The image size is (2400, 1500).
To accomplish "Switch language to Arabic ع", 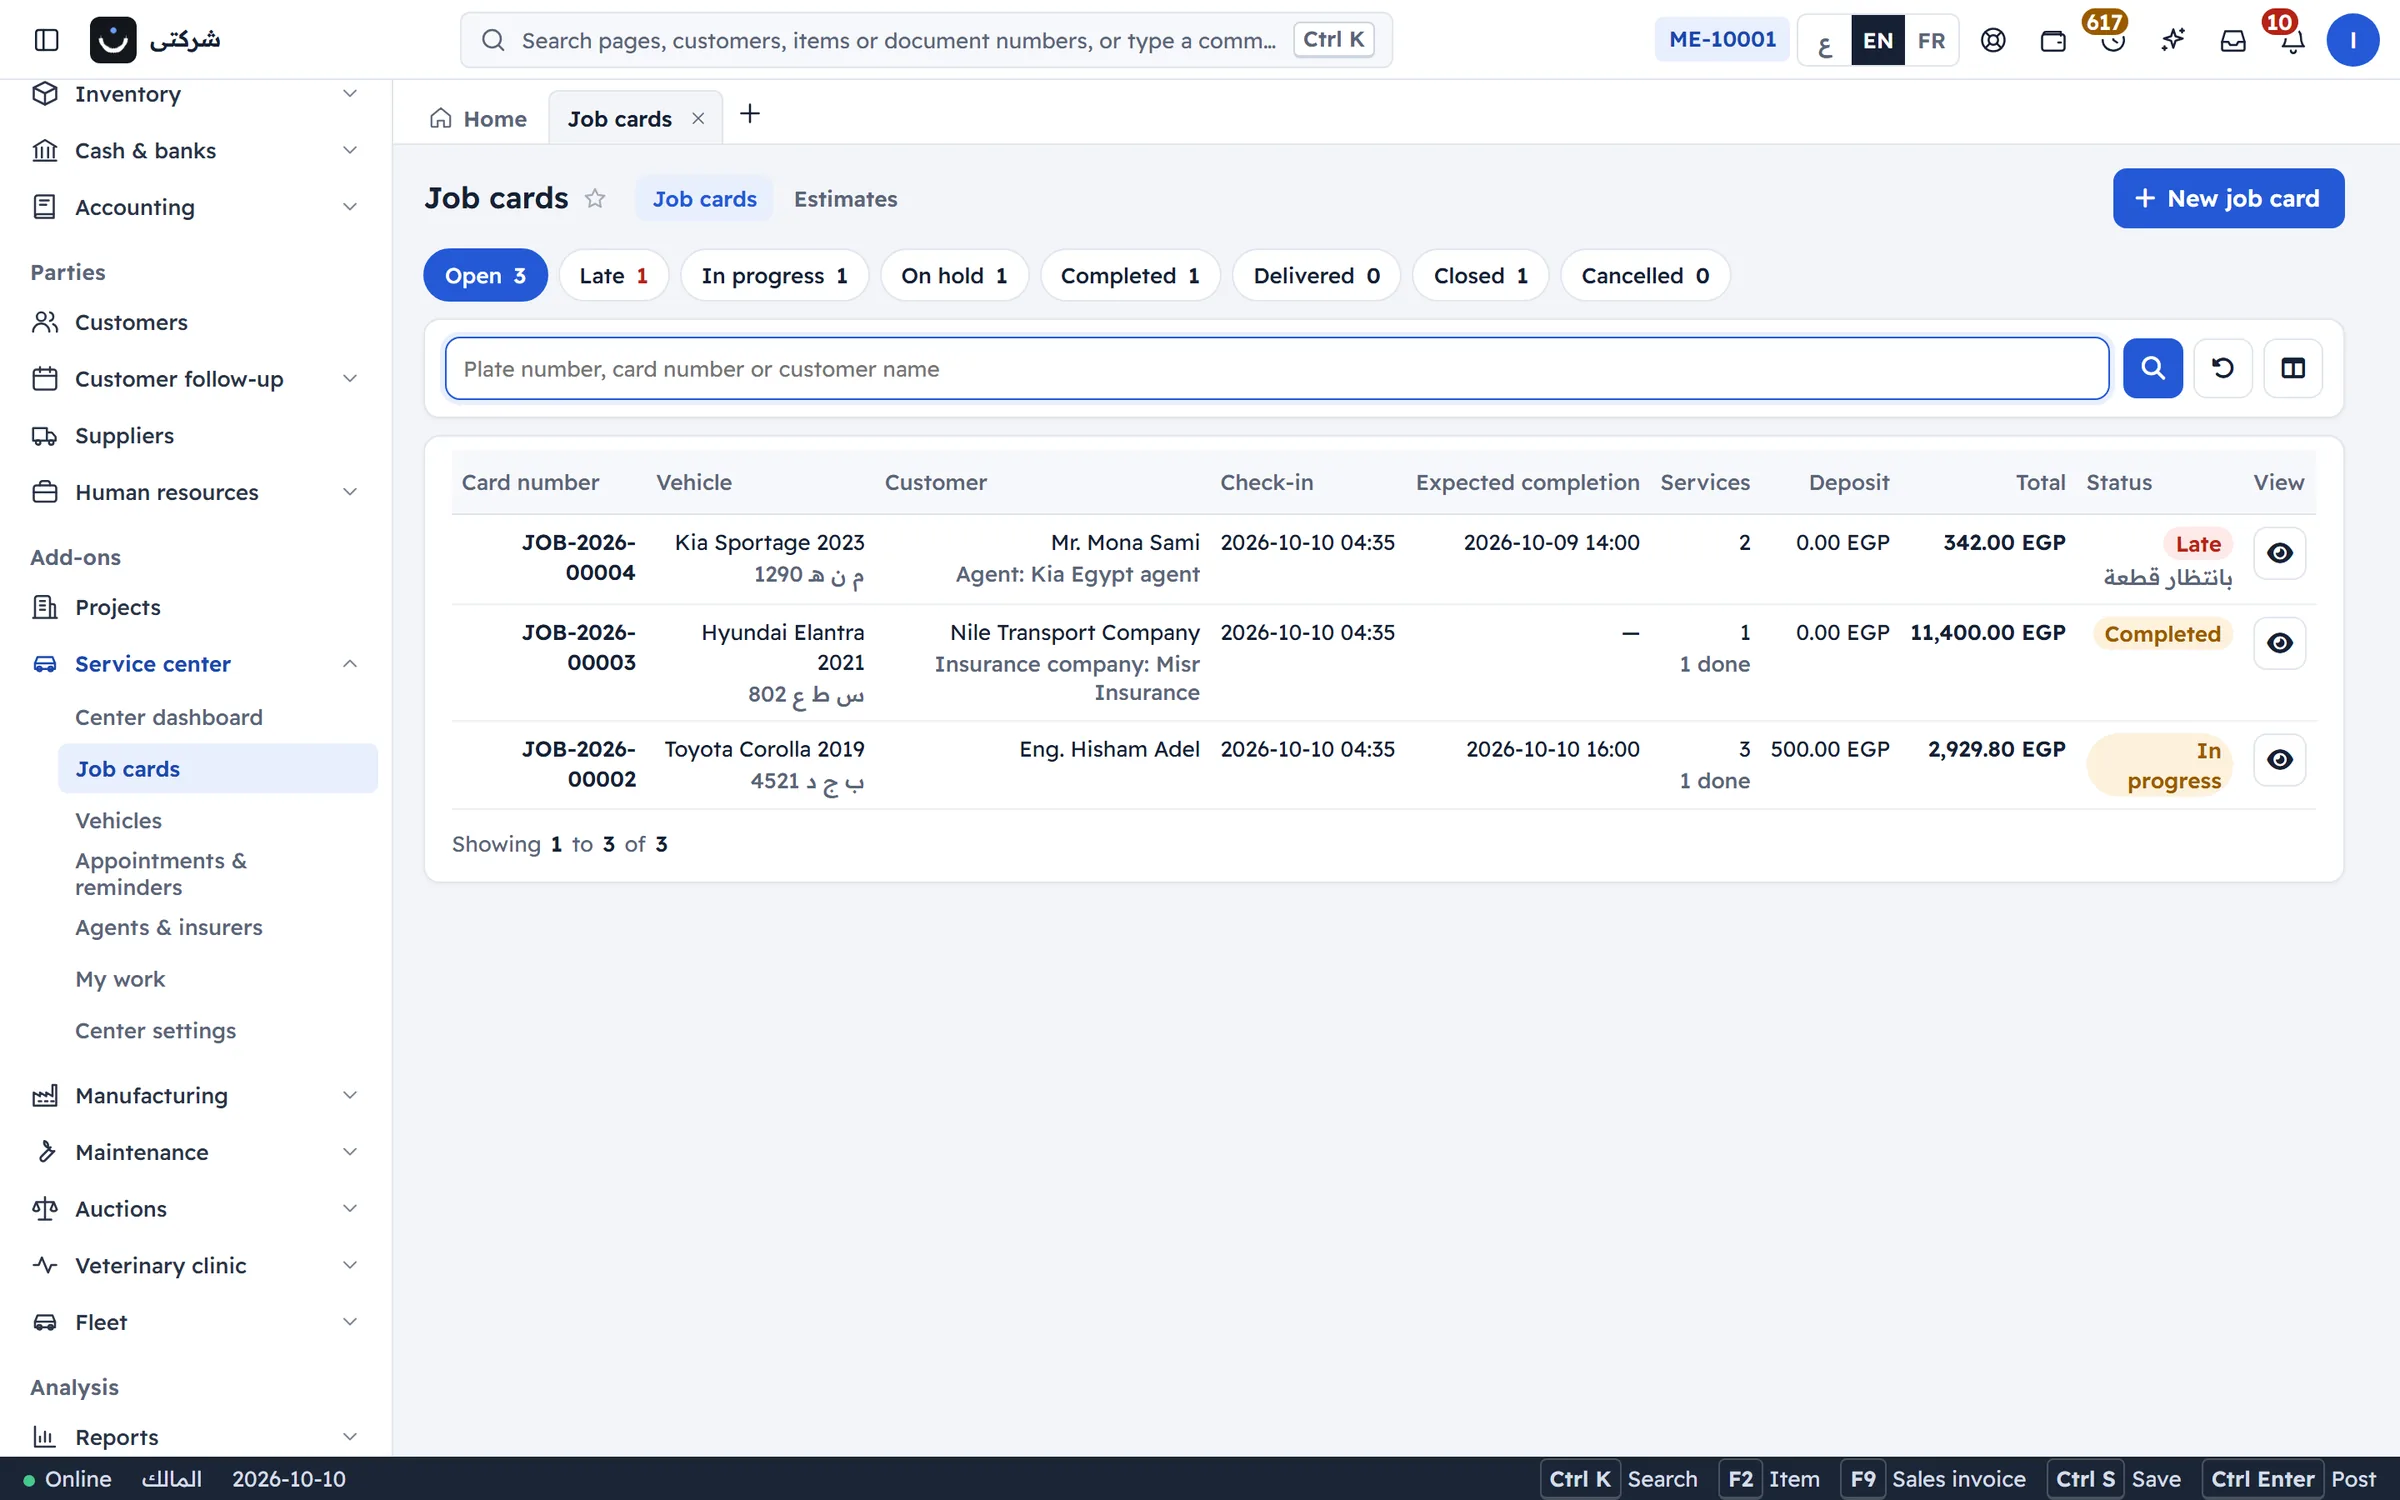I will (x=1824, y=40).
